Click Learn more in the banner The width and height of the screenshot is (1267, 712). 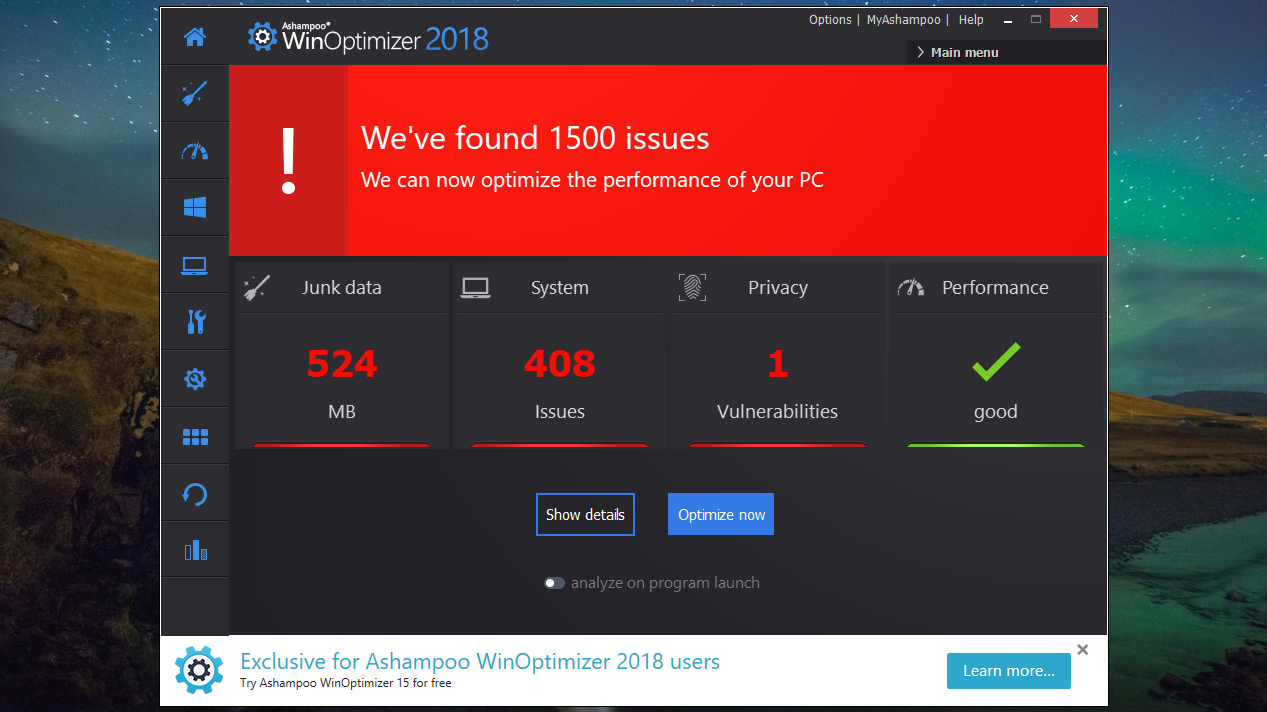(x=1008, y=671)
